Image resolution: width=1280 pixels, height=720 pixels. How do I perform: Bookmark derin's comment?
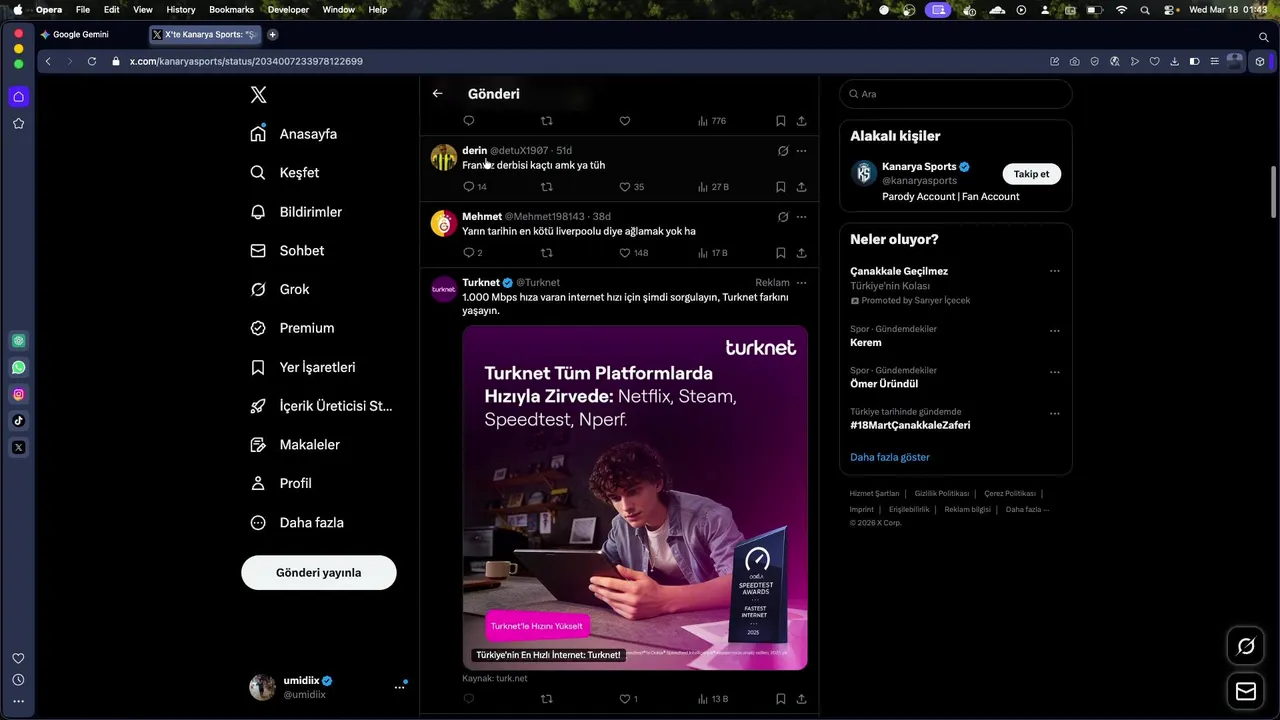point(781,187)
